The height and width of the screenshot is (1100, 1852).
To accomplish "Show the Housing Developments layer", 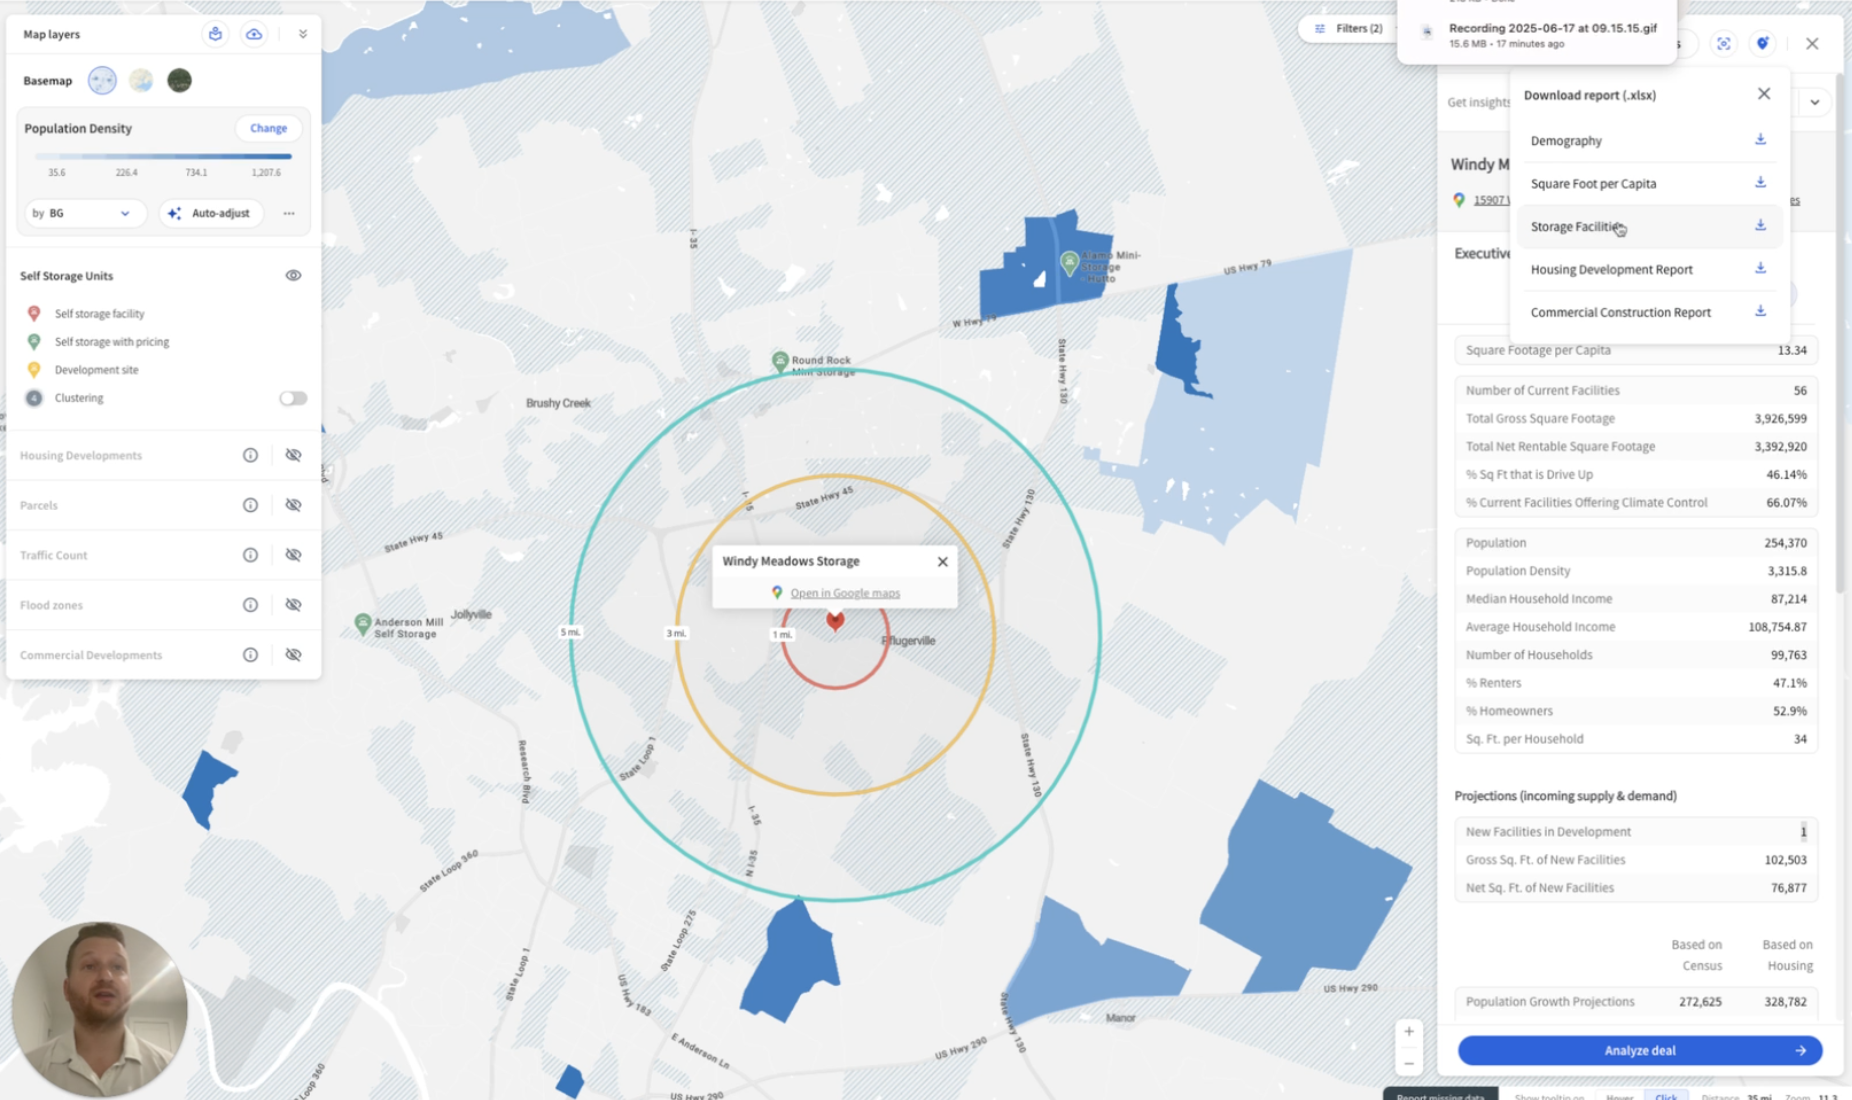I will pyautogui.click(x=293, y=455).
